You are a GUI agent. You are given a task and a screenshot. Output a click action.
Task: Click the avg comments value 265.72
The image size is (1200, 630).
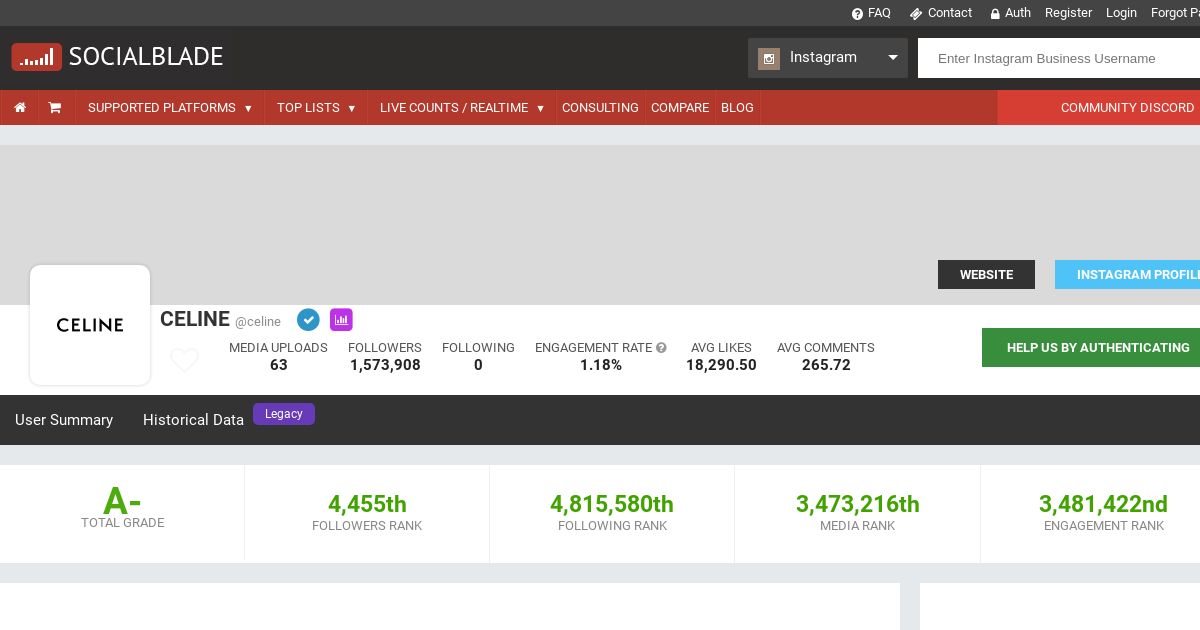tap(826, 365)
